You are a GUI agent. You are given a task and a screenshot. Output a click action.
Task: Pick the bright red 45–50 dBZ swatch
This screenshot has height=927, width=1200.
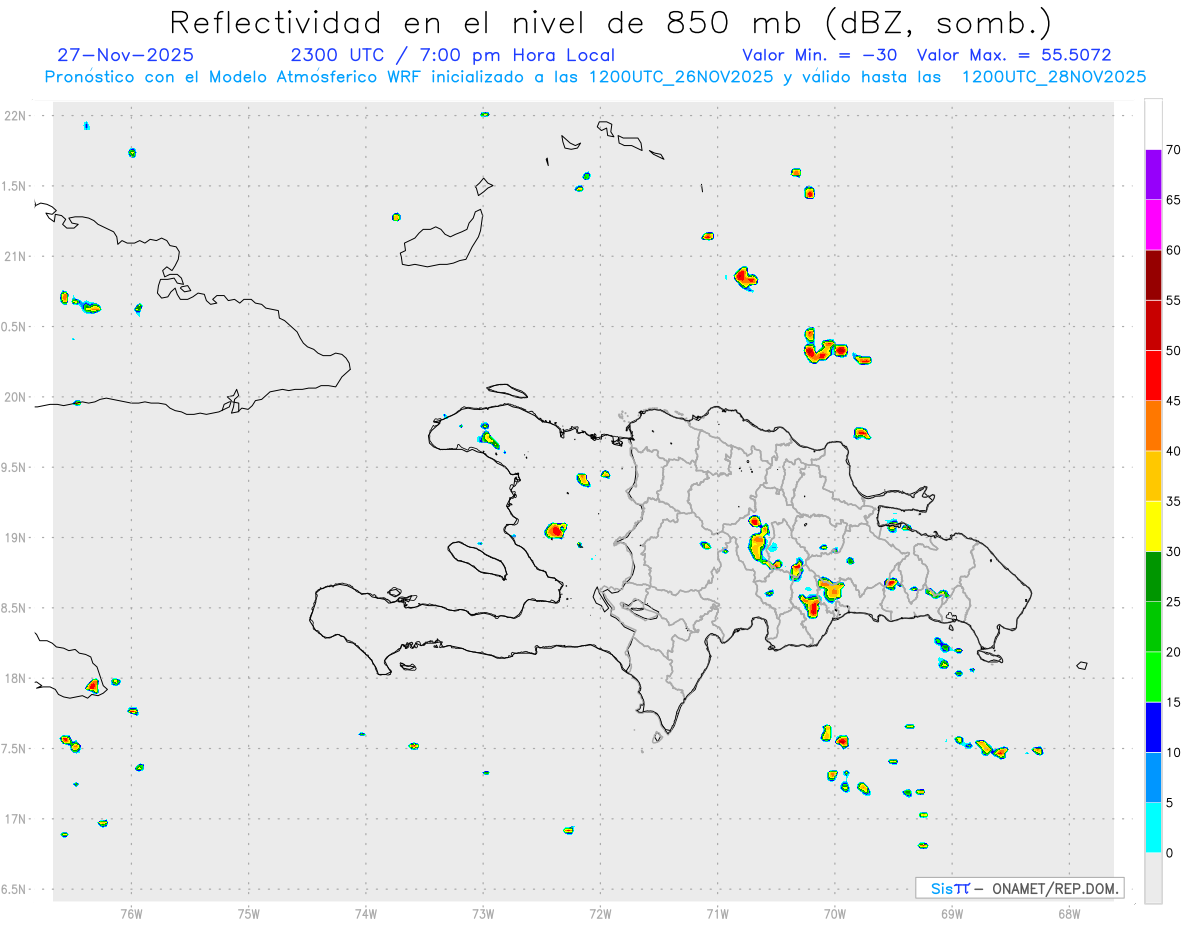1153,376
